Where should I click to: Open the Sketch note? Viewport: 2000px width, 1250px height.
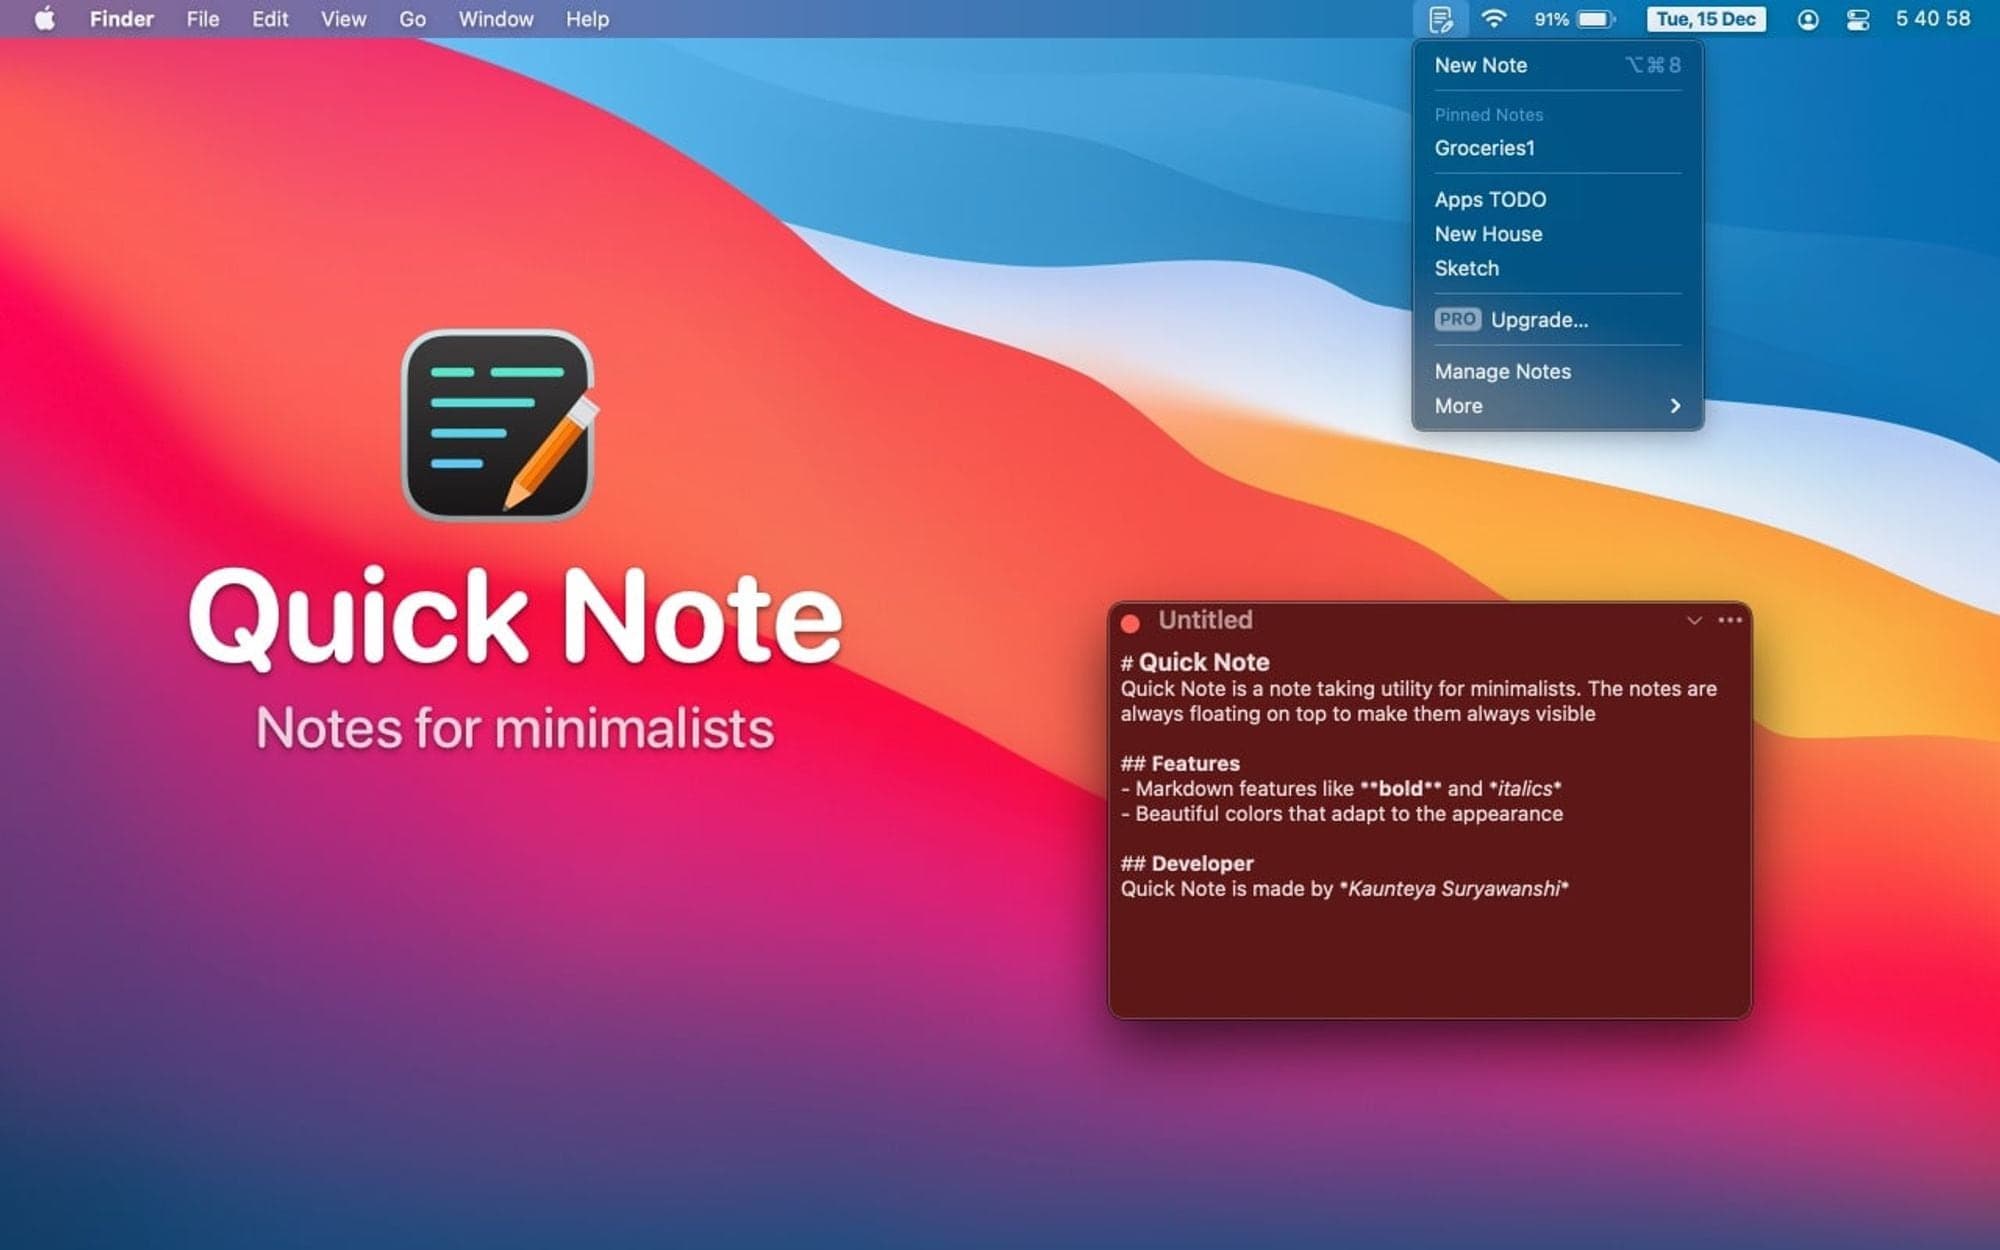point(1557,268)
